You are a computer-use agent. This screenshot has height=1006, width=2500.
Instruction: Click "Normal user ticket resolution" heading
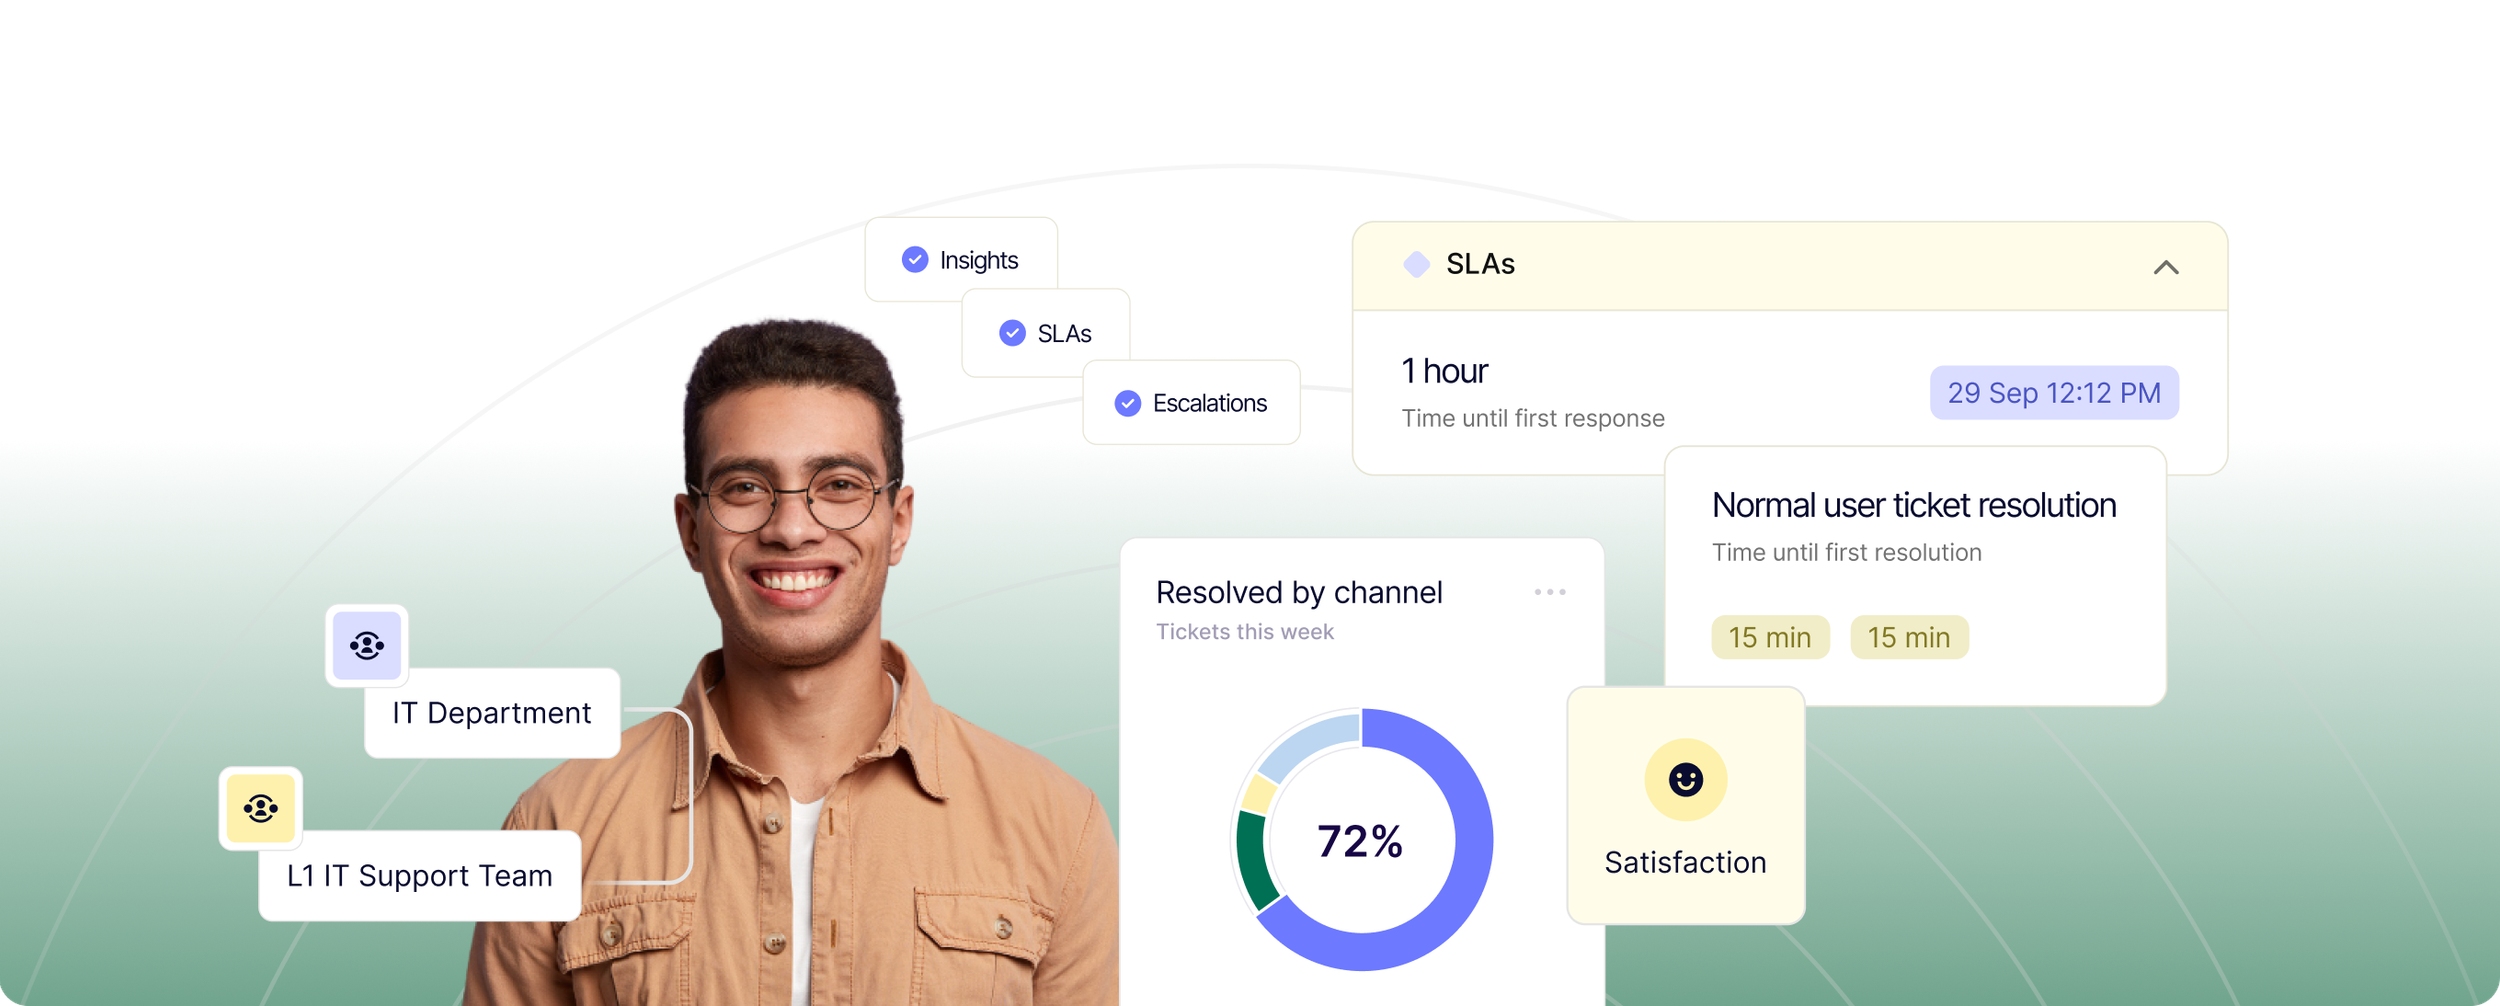[1913, 505]
